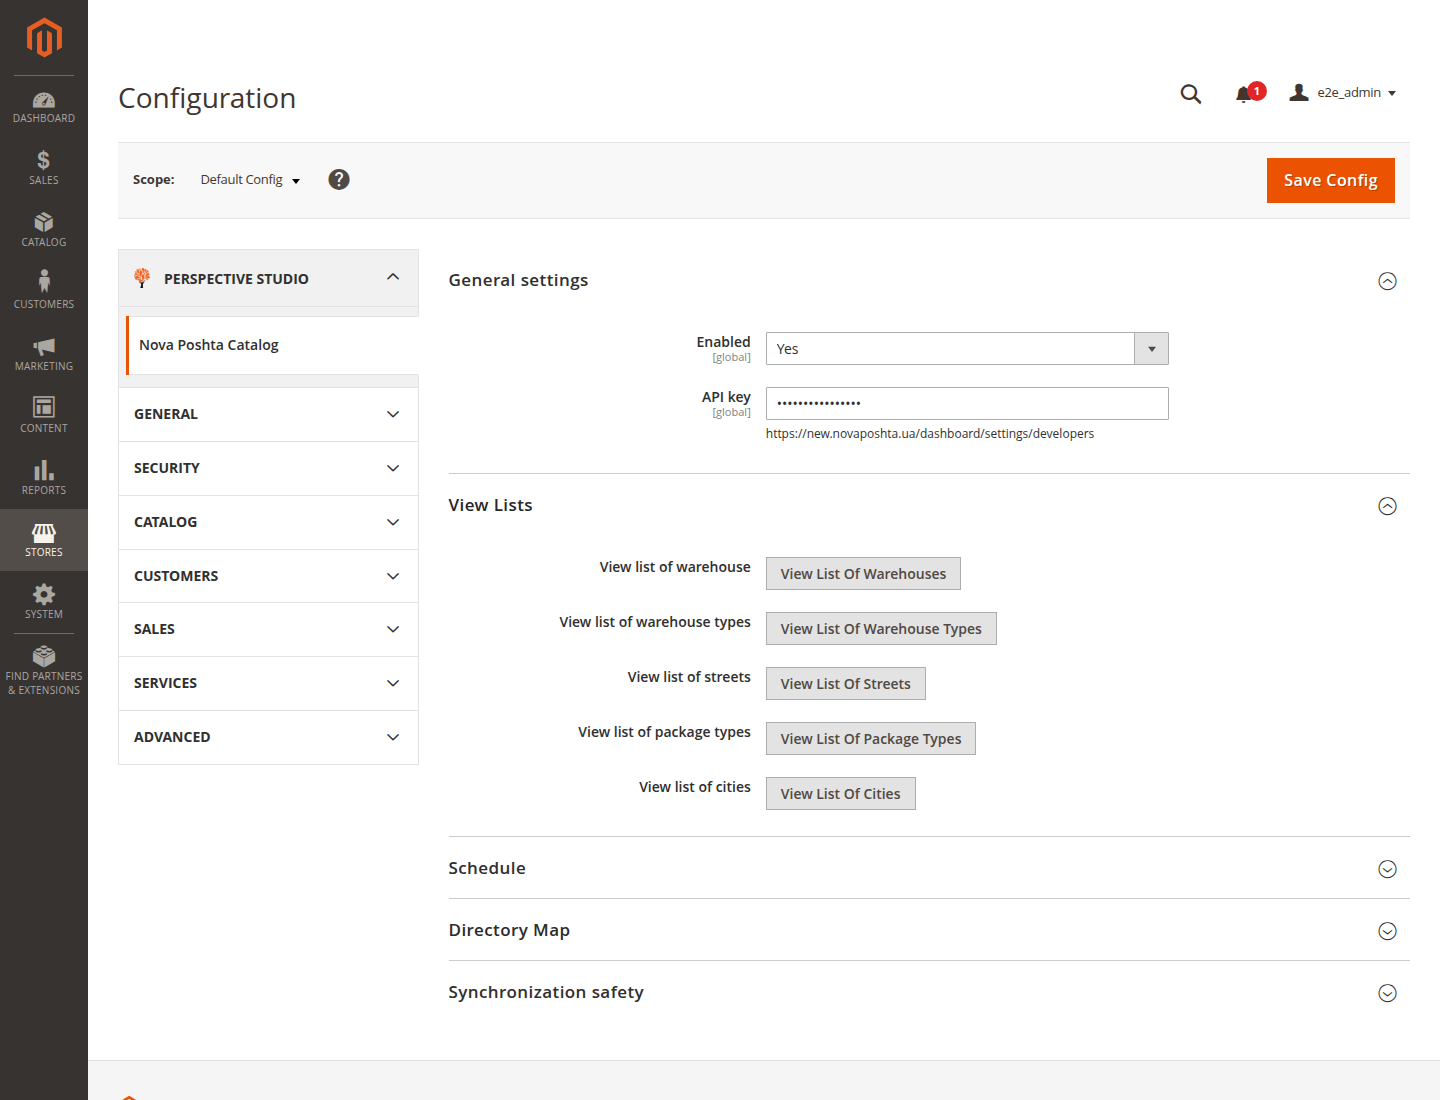Expand the Services configuration tab group
Viewport: 1440px width, 1100px height.
click(x=268, y=683)
